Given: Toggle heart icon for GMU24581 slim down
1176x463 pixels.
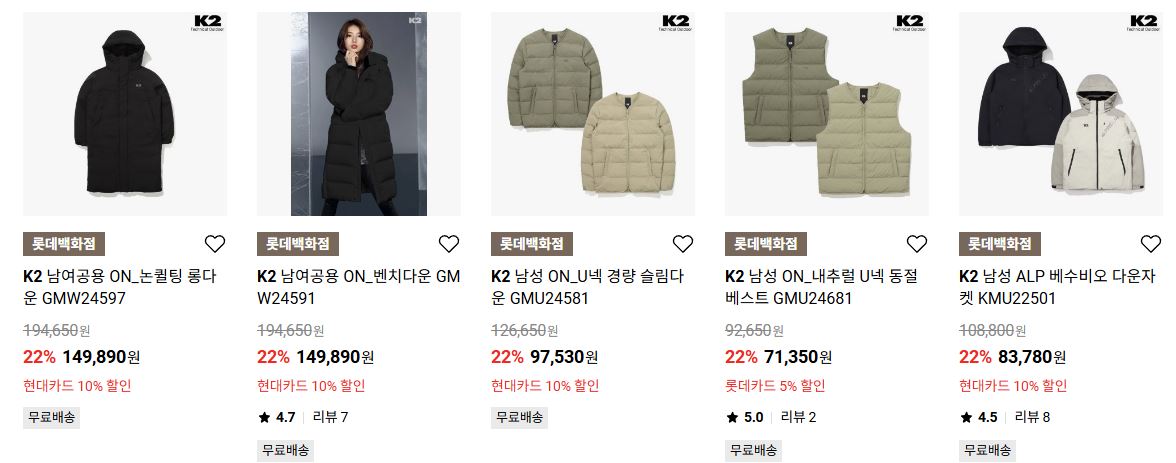Looking at the screenshot, I should pyautogui.click(x=682, y=244).
